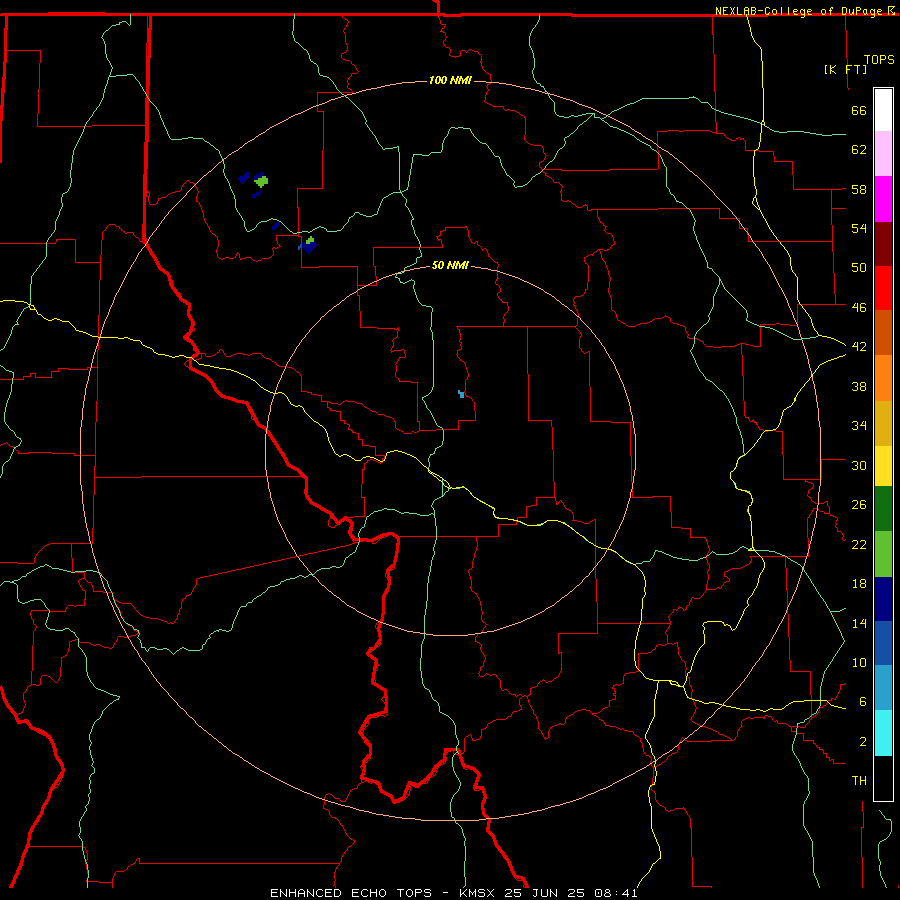Click the 25 JUN 25 date text
This screenshot has width=900, height=900.
[546, 893]
